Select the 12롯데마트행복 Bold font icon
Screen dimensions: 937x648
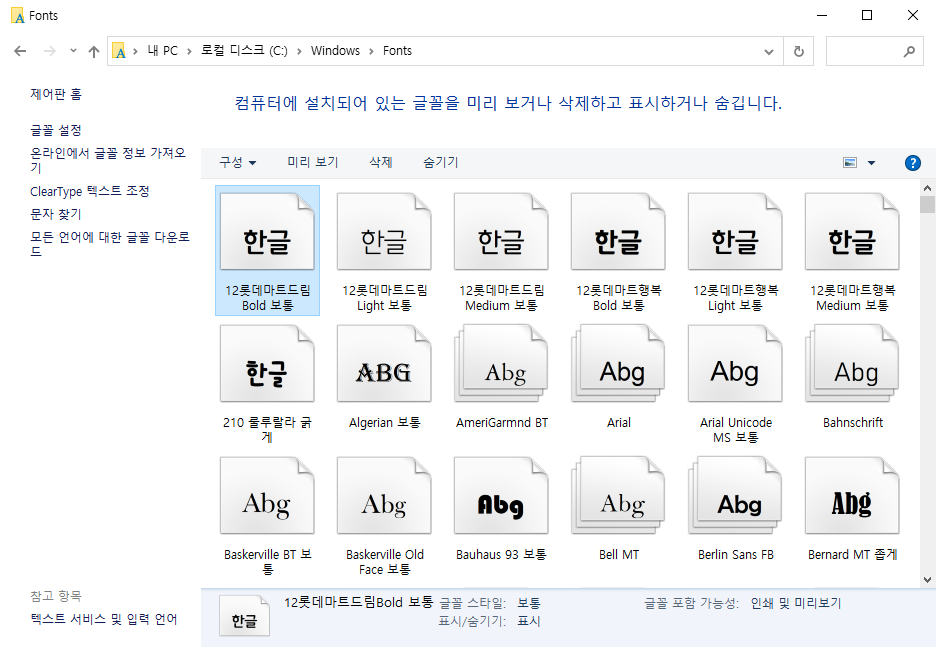click(x=618, y=231)
